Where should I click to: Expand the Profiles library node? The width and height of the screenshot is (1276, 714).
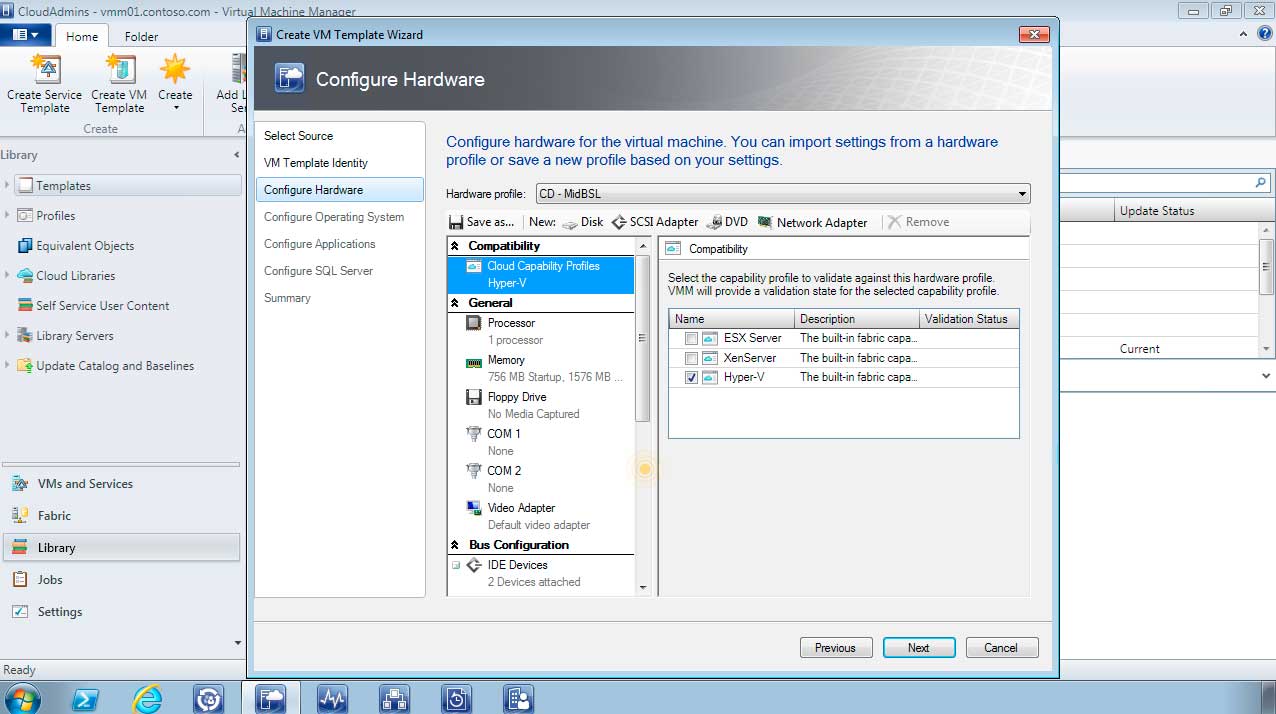click(8, 215)
